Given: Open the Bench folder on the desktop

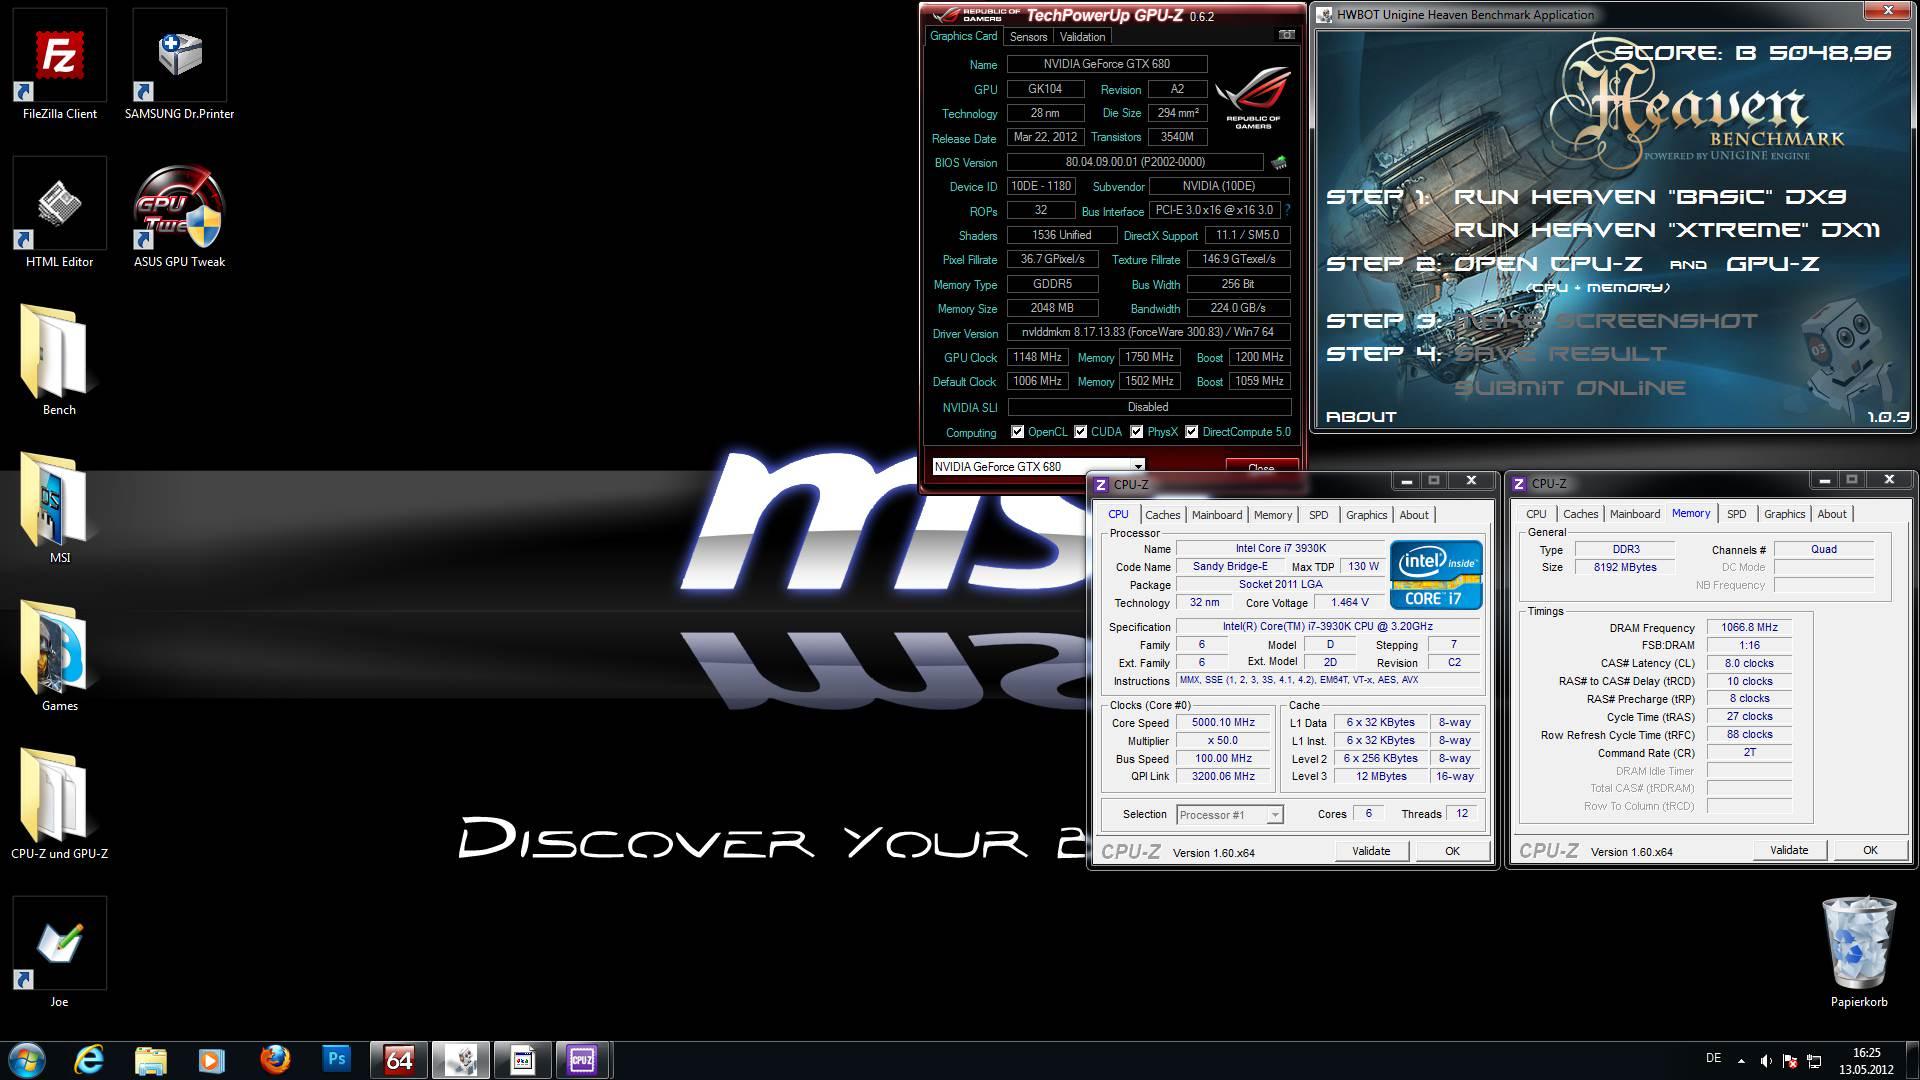Looking at the screenshot, I should (x=59, y=361).
